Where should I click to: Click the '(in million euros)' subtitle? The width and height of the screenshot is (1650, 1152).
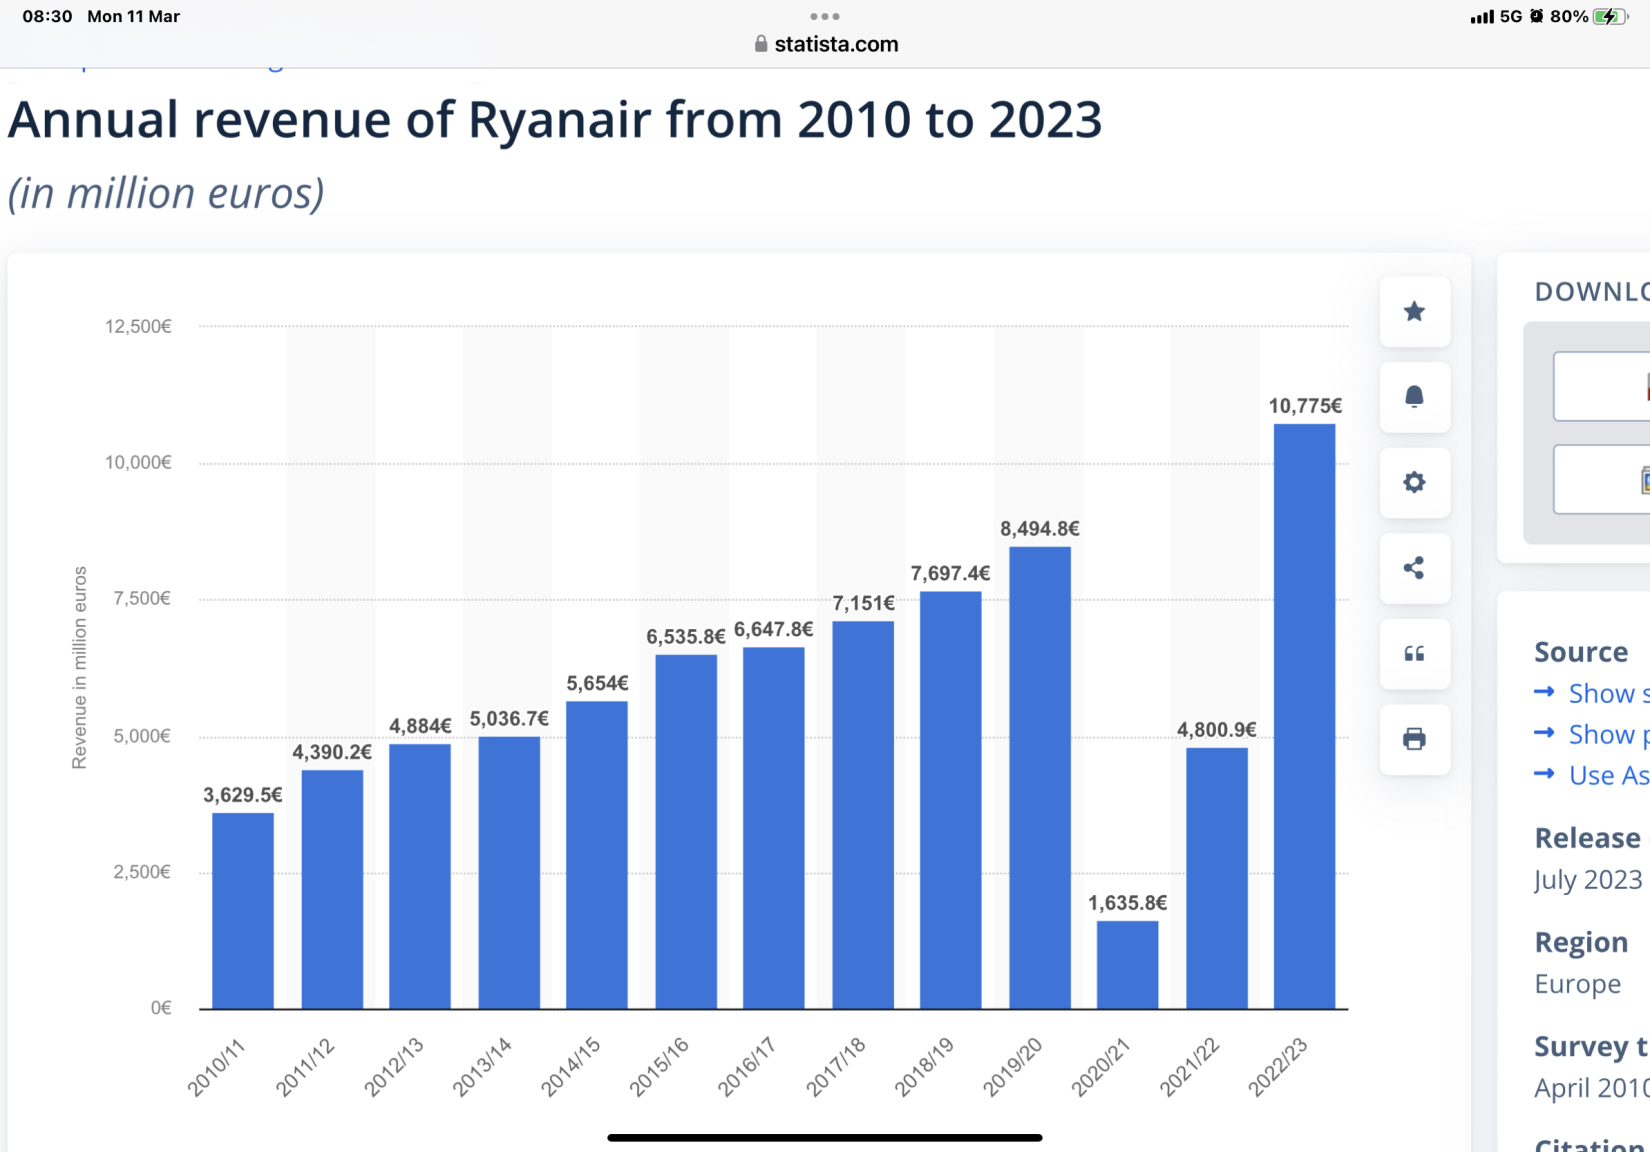point(166,193)
